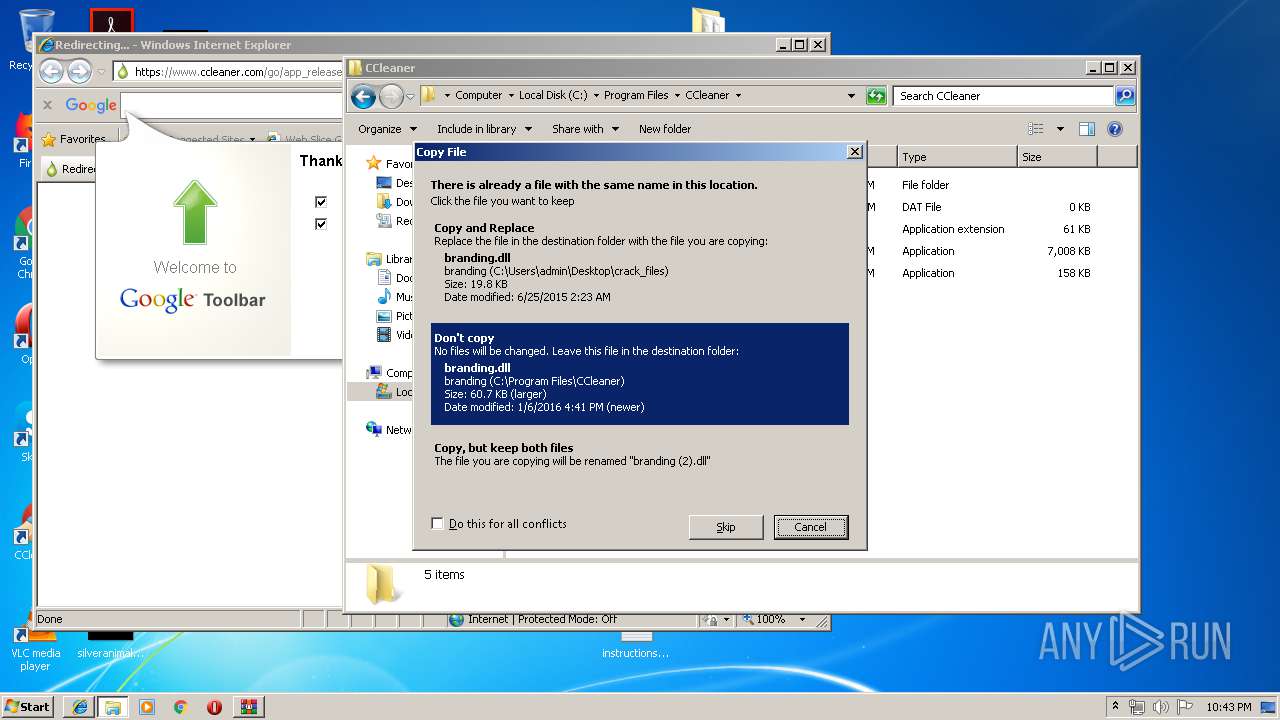Choose the Copy and Replace option

640,261
